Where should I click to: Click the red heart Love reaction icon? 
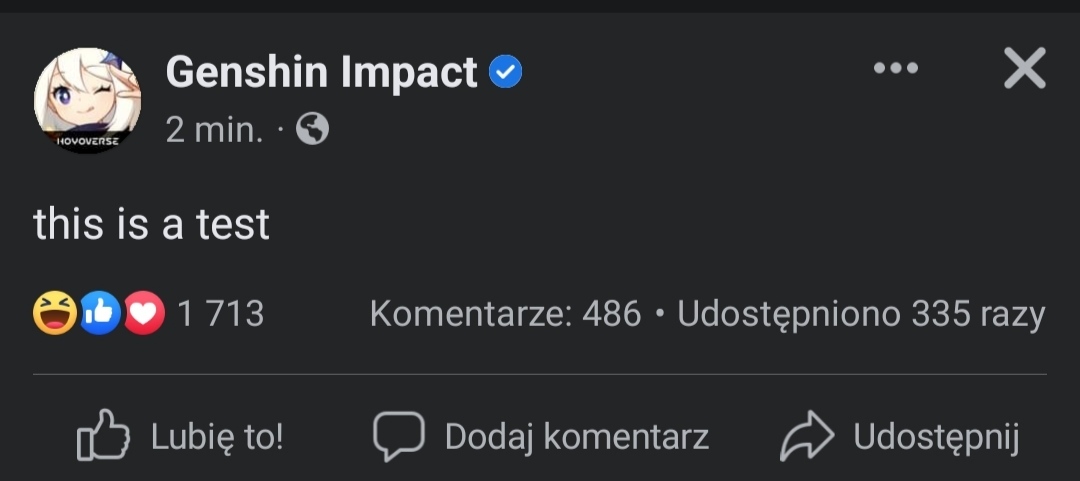click(x=144, y=314)
